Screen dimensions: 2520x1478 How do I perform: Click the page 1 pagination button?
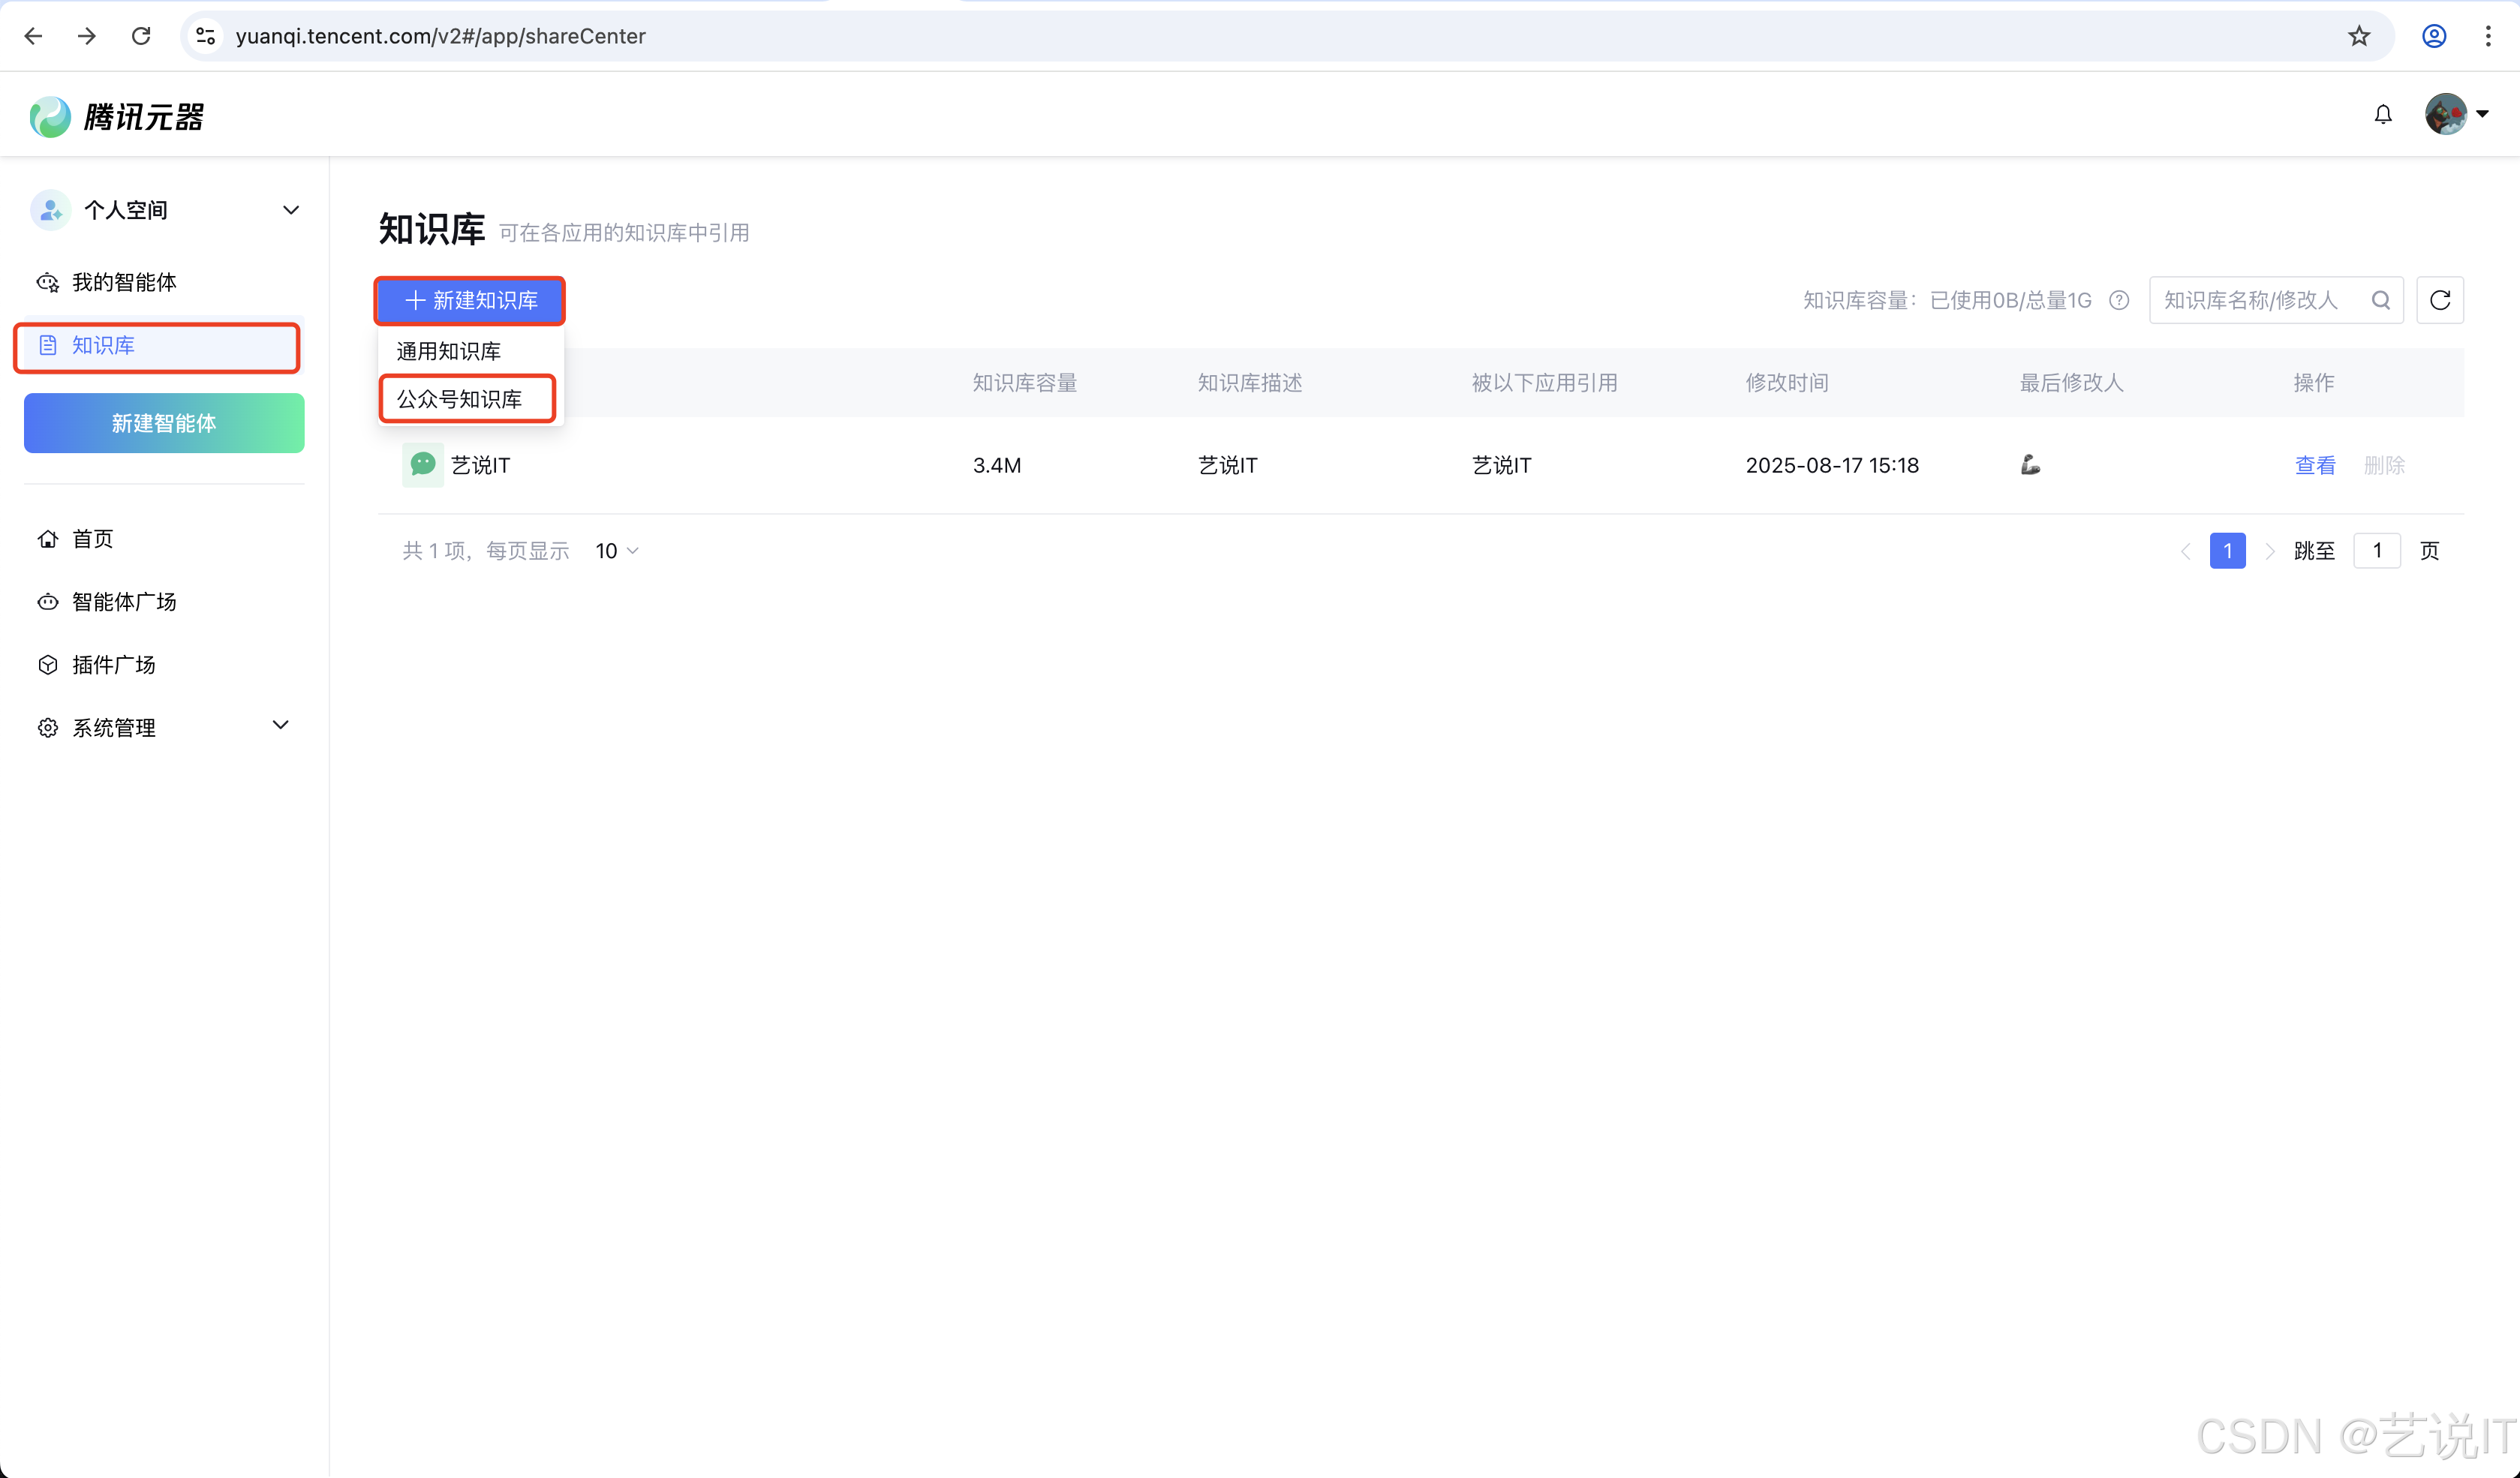[x=2227, y=551]
